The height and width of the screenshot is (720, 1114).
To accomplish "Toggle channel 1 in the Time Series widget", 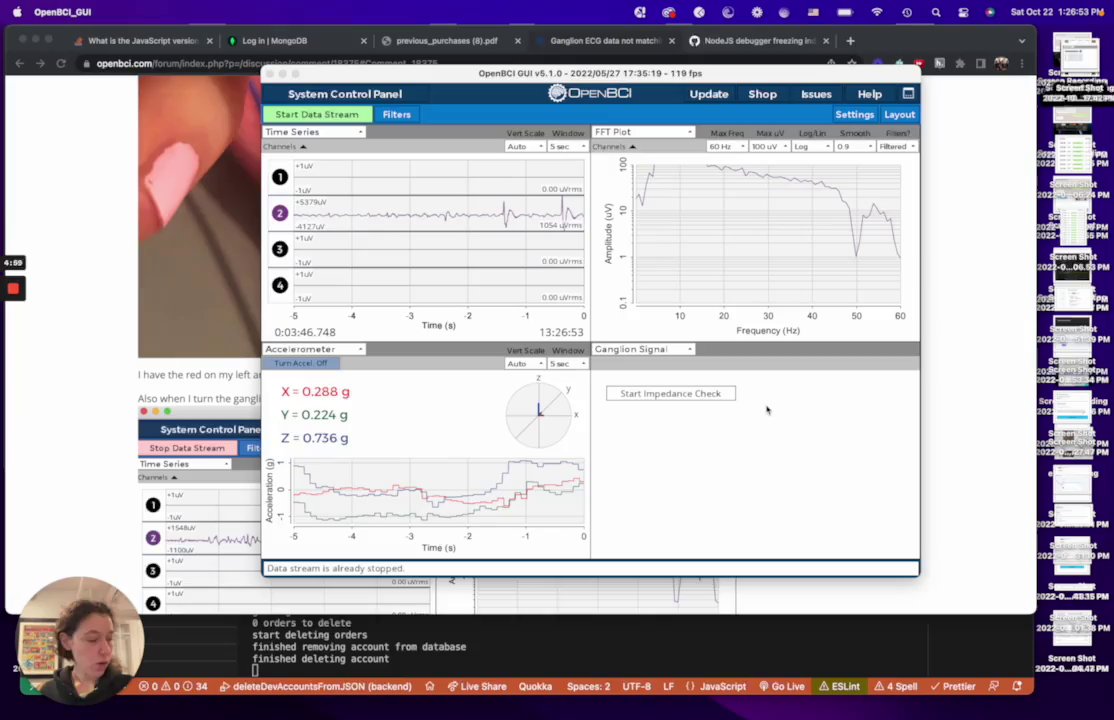I will [280, 177].
